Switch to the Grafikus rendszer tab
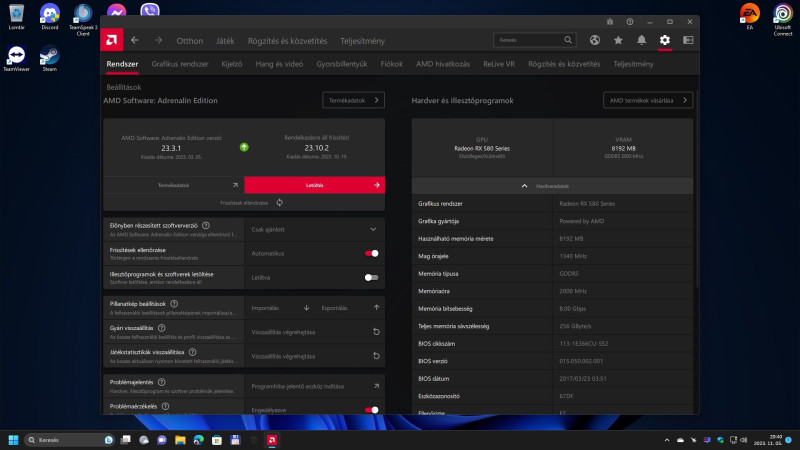The height and width of the screenshot is (450, 800). pos(180,64)
